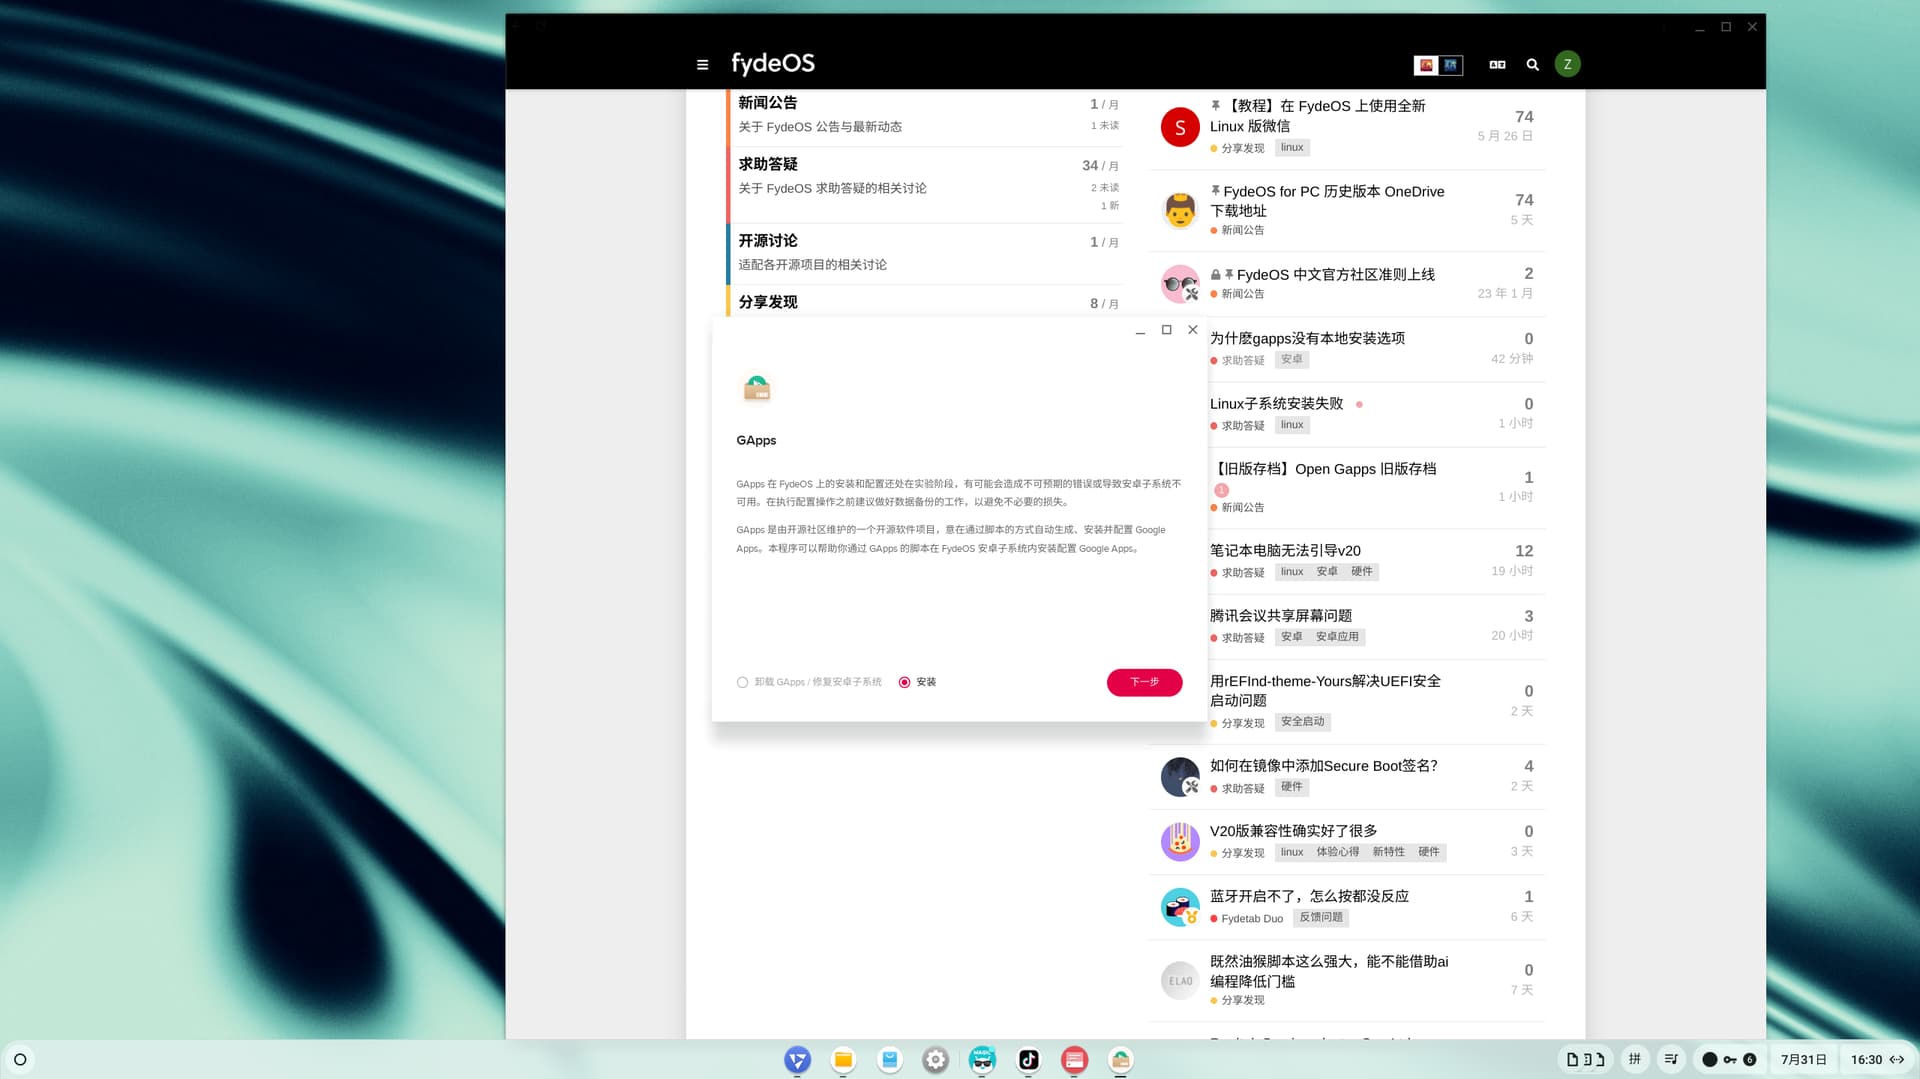
Task: Open the app store bag icon on shelf
Action: coord(889,1059)
